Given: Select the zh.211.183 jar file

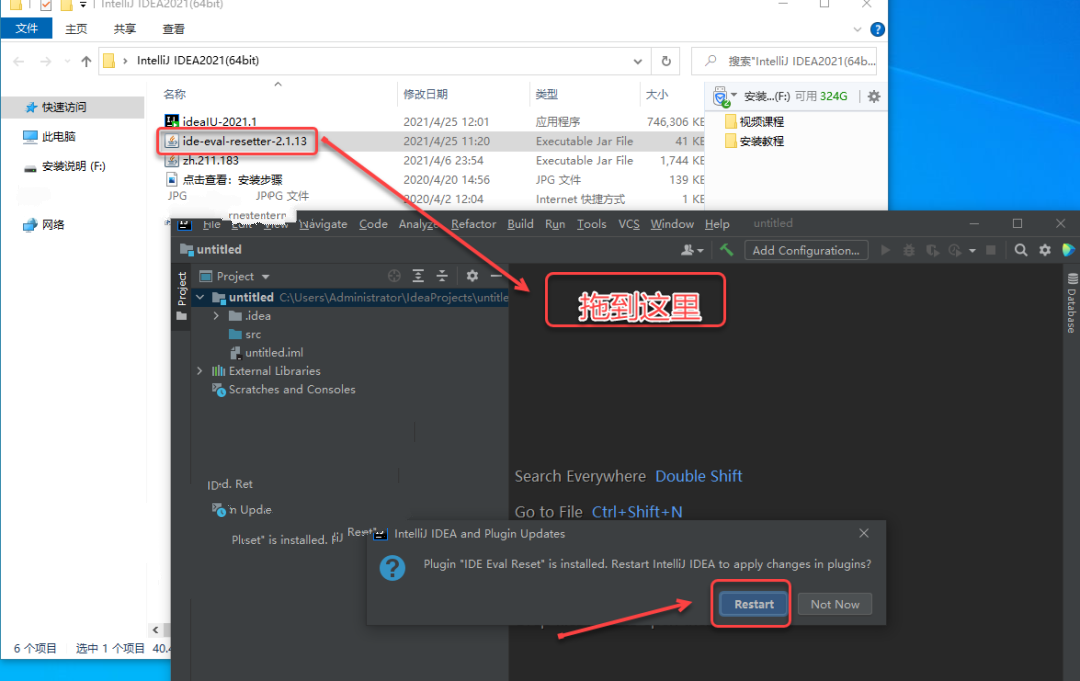Looking at the screenshot, I should pyautogui.click(x=202, y=160).
